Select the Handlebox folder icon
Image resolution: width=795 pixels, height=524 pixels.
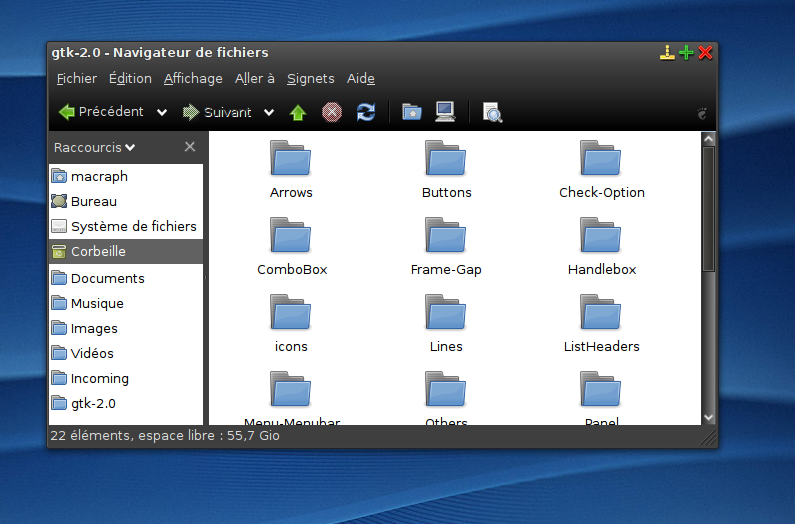pos(601,235)
